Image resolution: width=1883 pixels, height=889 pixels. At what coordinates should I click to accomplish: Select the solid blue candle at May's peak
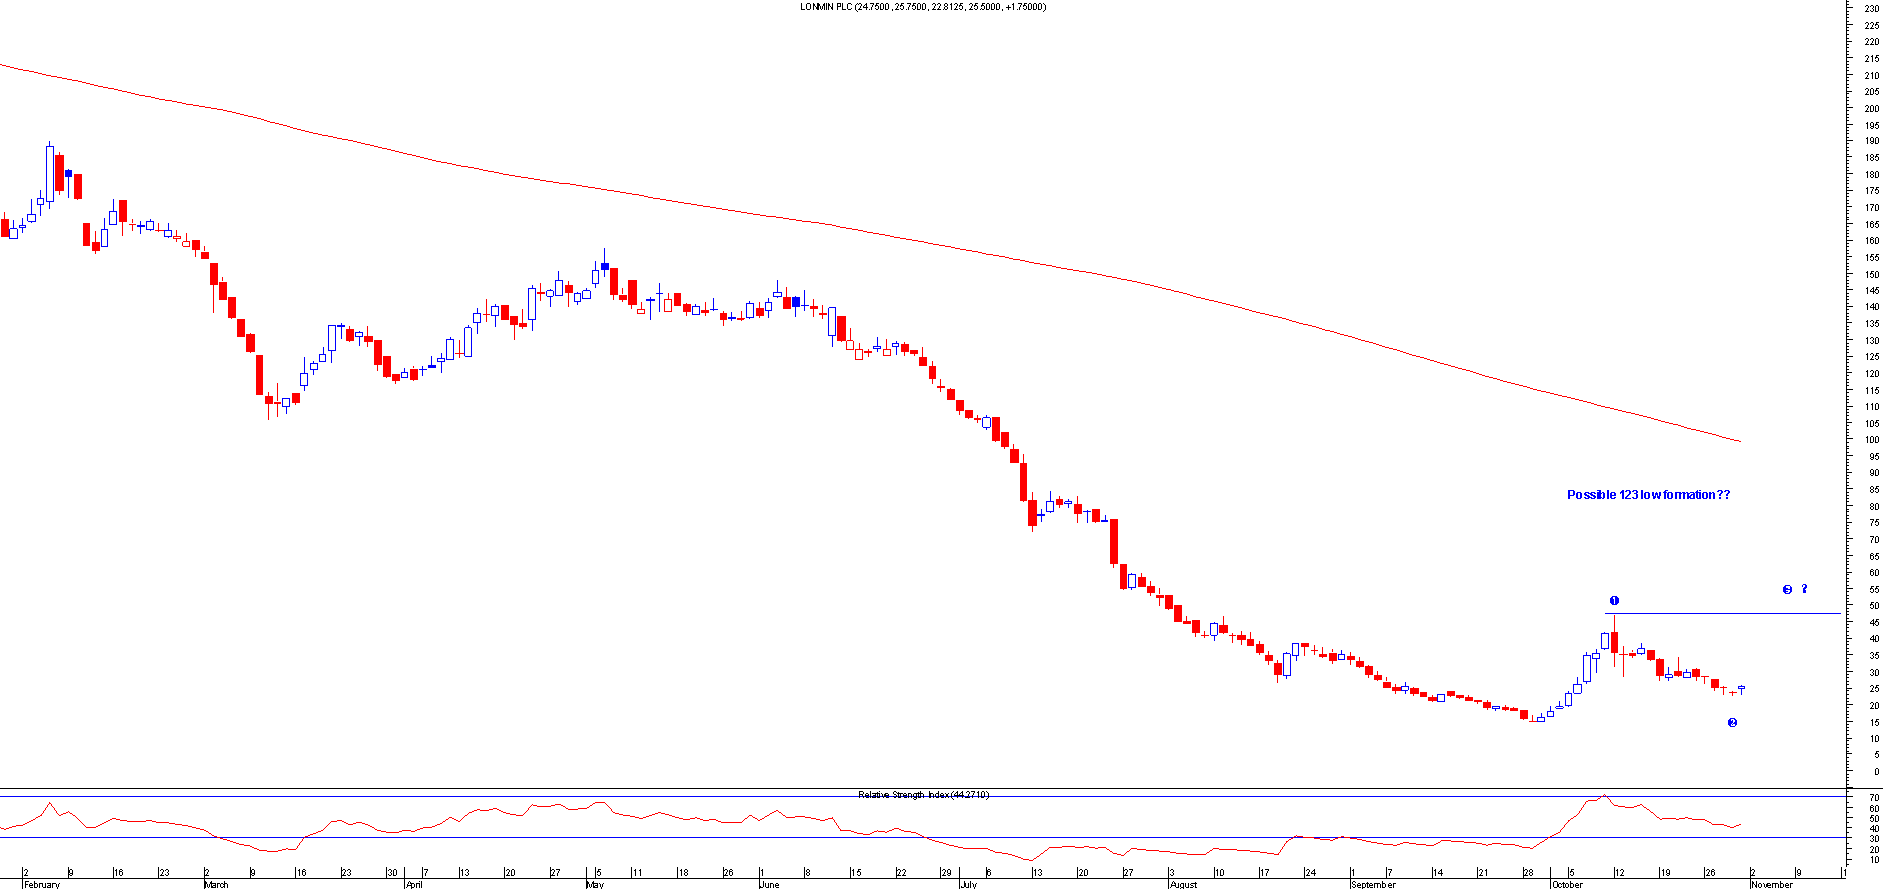coord(605,266)
